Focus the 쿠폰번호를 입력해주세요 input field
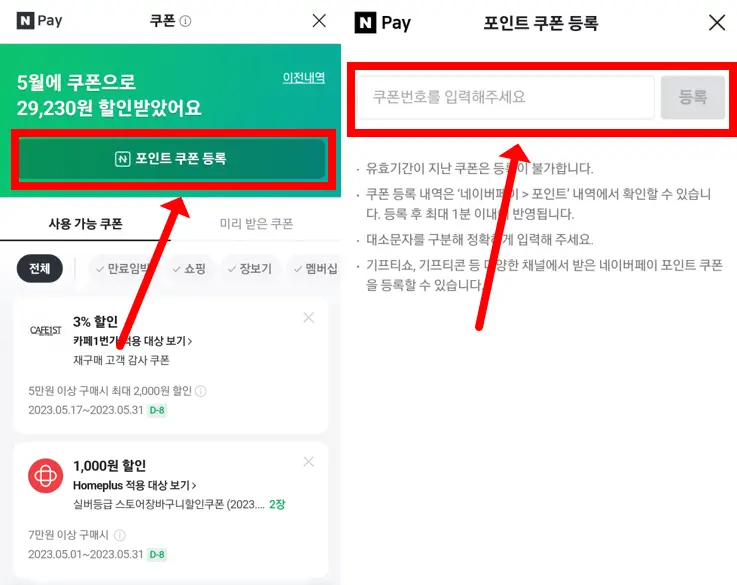This screenshot has height=585, width=737. [506, 97]
